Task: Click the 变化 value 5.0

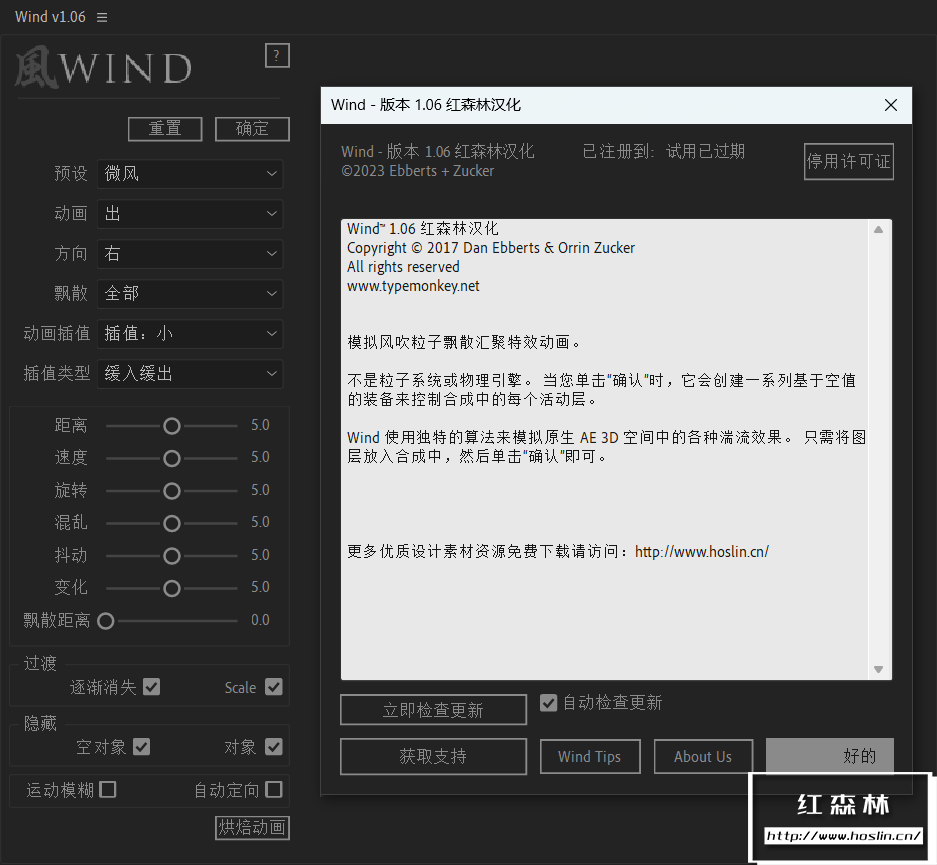Action: tap(260, 588)
